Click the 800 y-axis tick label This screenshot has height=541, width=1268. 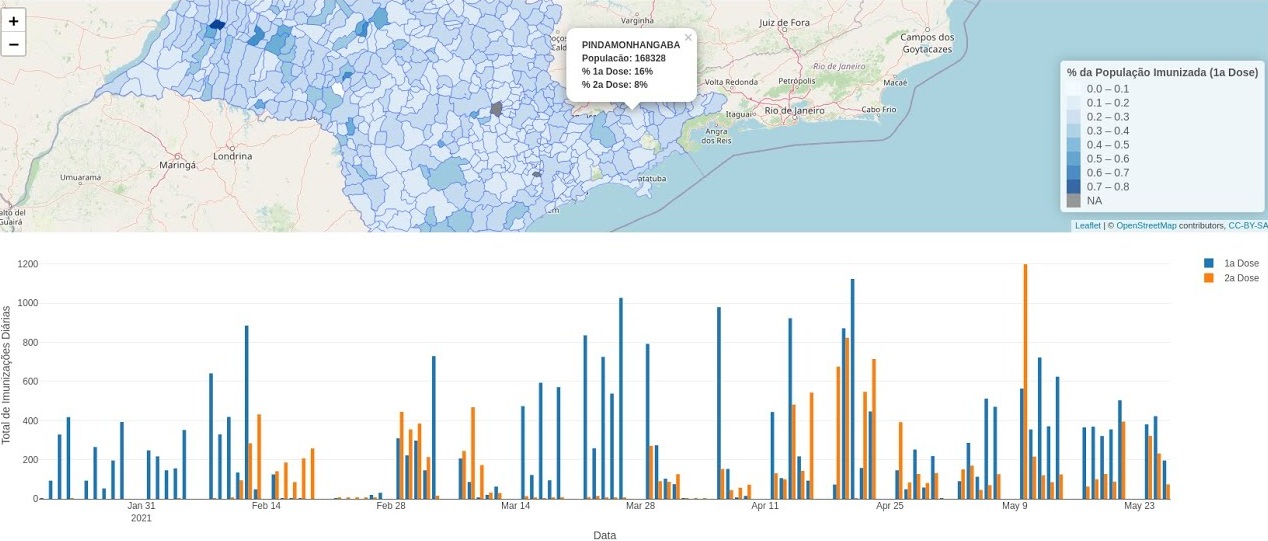28,342
